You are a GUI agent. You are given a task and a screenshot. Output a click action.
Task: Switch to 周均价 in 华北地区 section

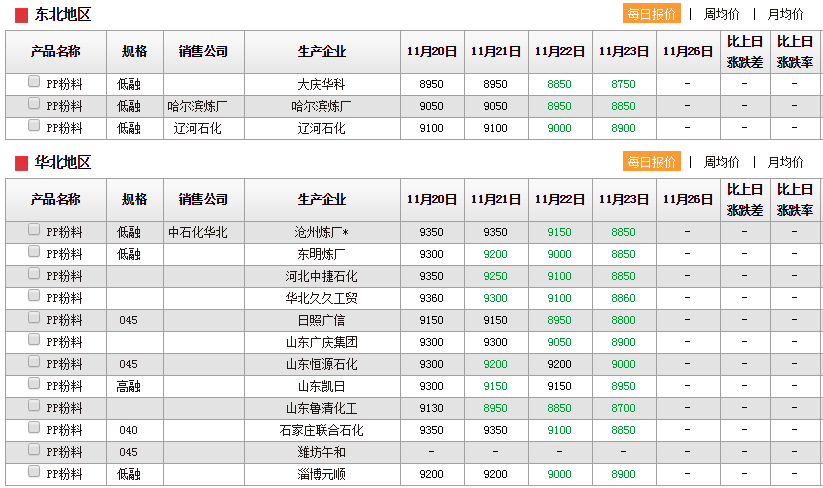pyautogui.click(x=721, y=162)
